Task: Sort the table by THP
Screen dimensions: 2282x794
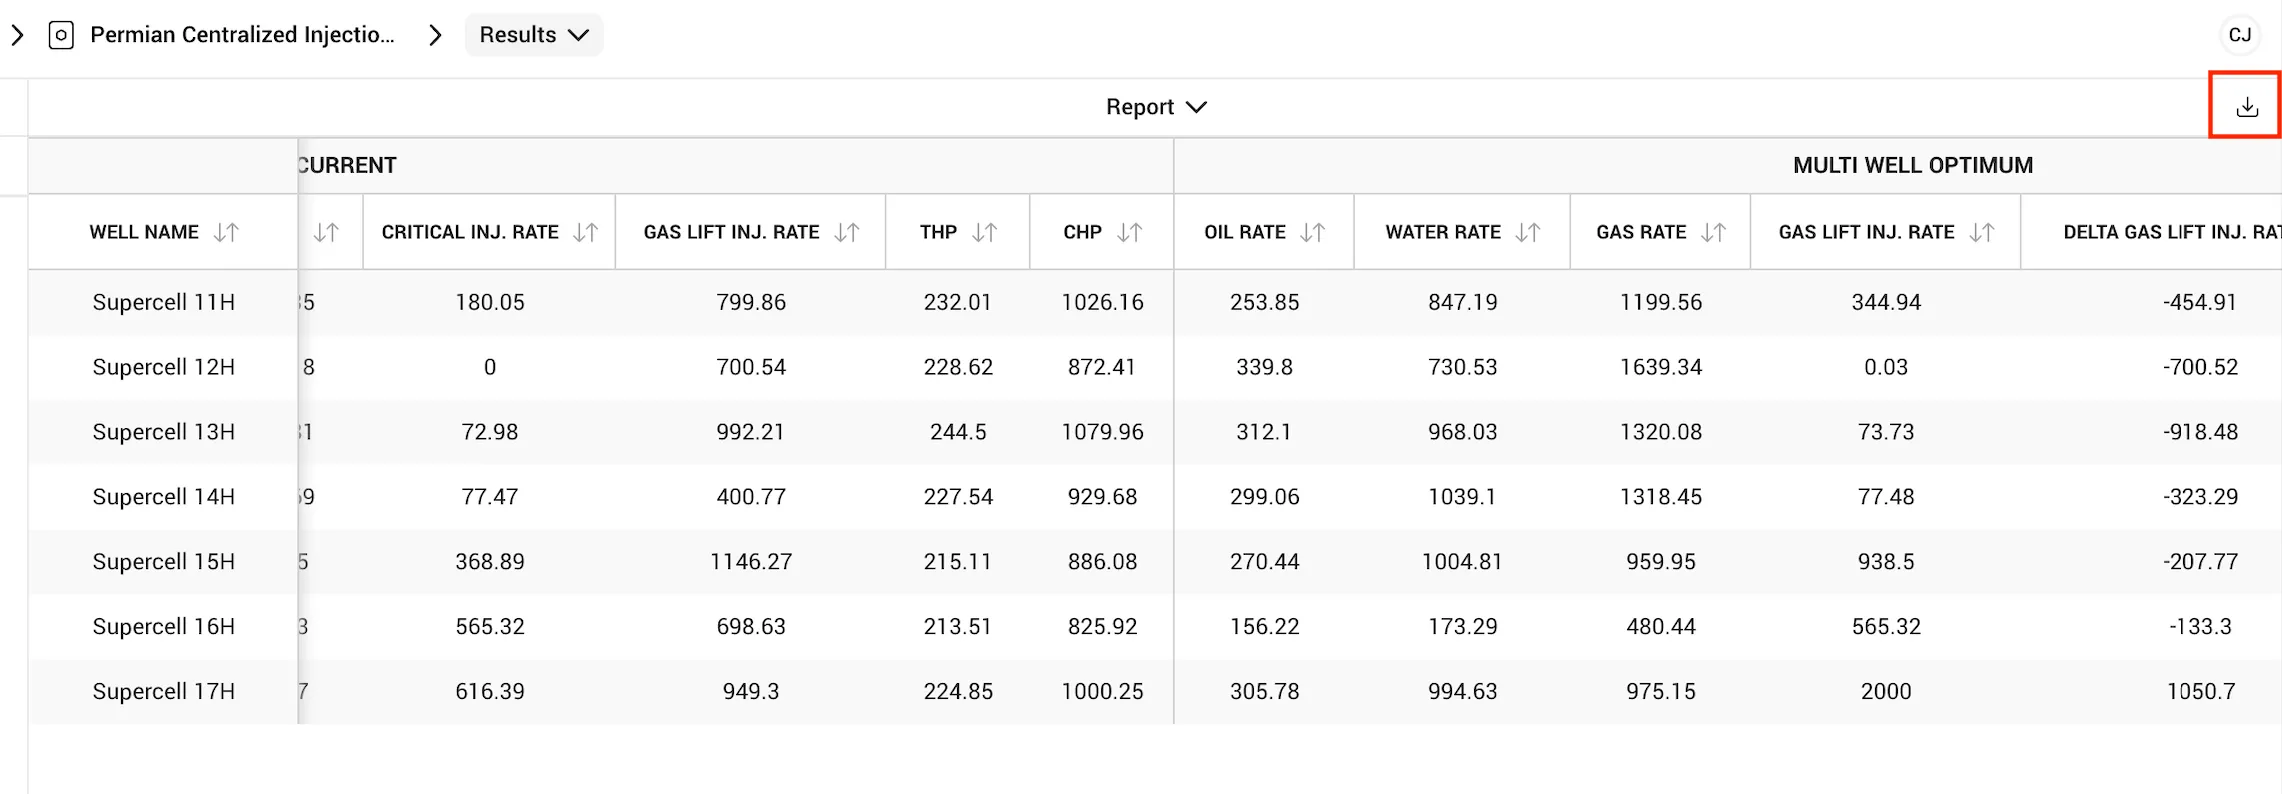Action: click(985, 232)
